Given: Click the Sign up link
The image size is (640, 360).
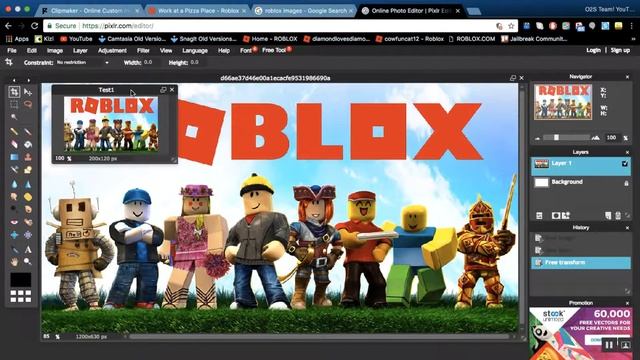Looking at the screenshot, I should 620,50.
